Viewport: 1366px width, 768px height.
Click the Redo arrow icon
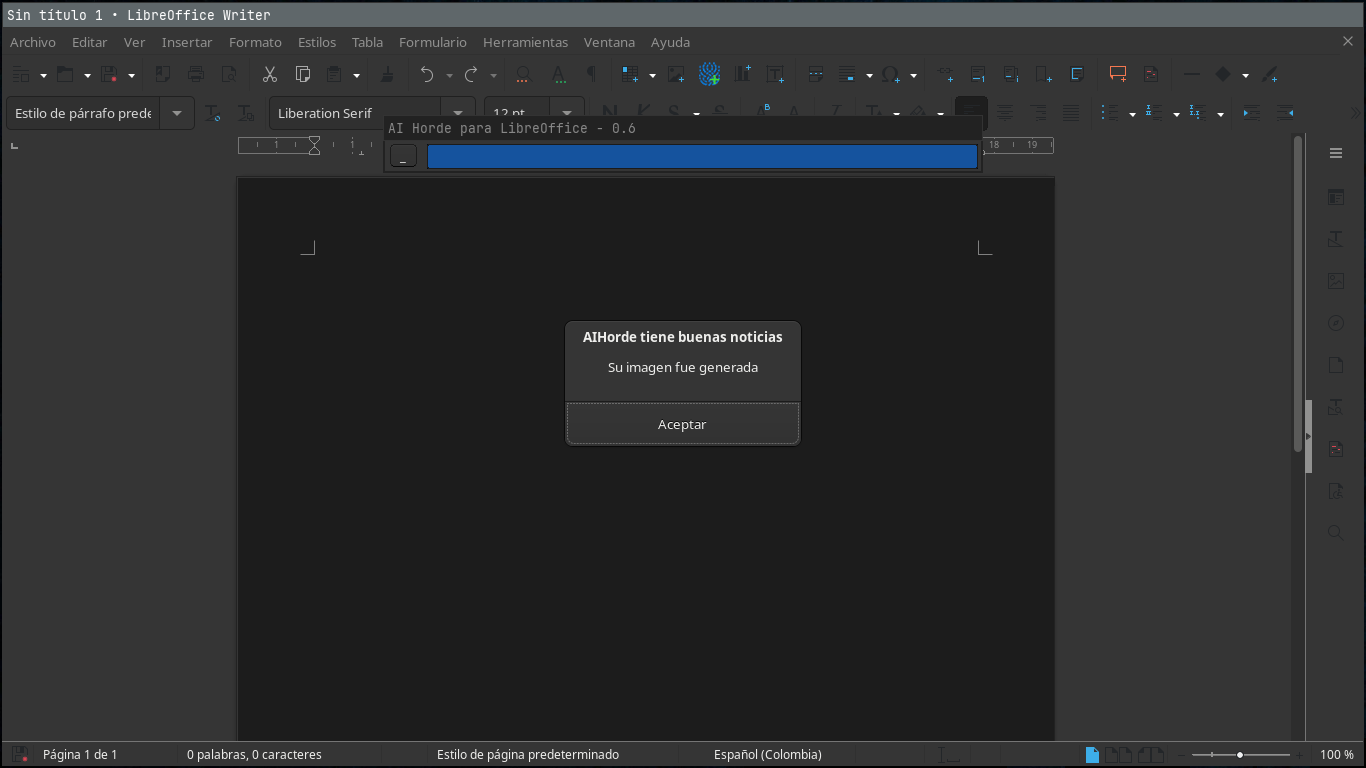pos(471,74)
